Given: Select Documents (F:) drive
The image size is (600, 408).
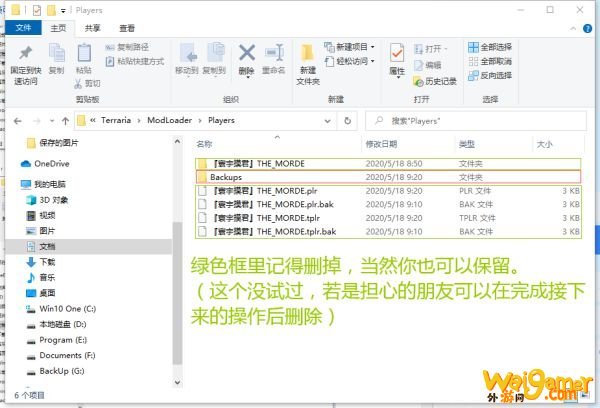Looking at the screenshot, I should 60,356.
